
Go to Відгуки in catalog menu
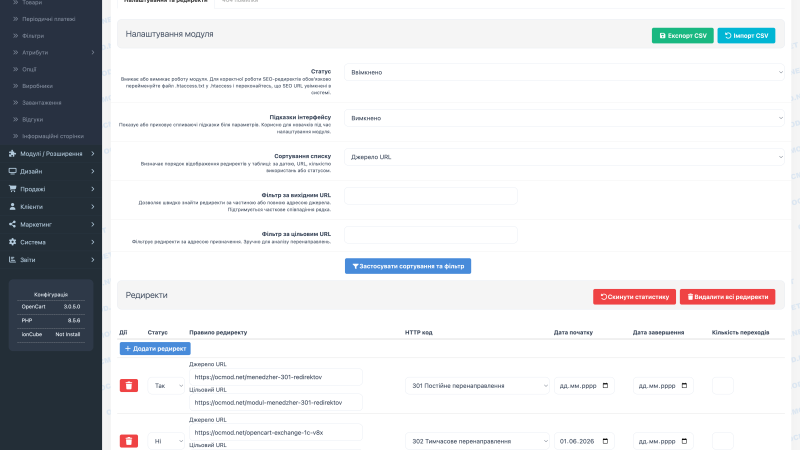click(x=33, y=119)
